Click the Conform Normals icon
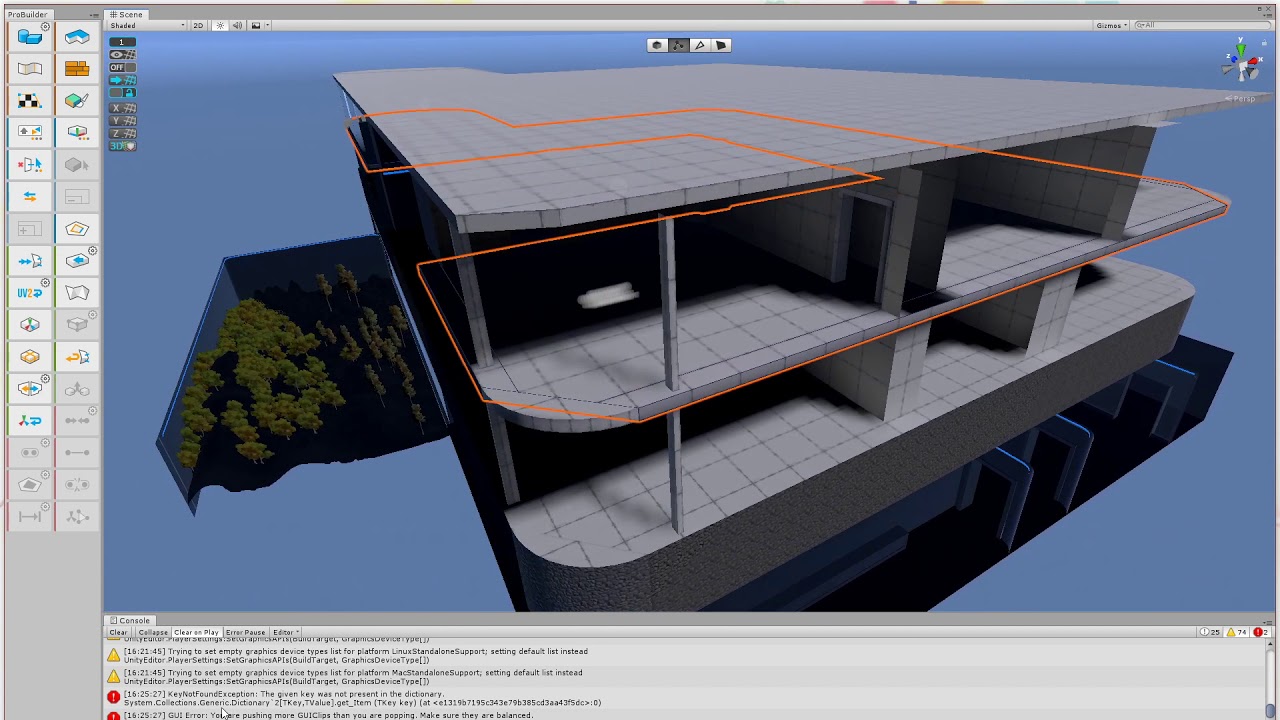The image size is (1280, 720). click(30, 261)
